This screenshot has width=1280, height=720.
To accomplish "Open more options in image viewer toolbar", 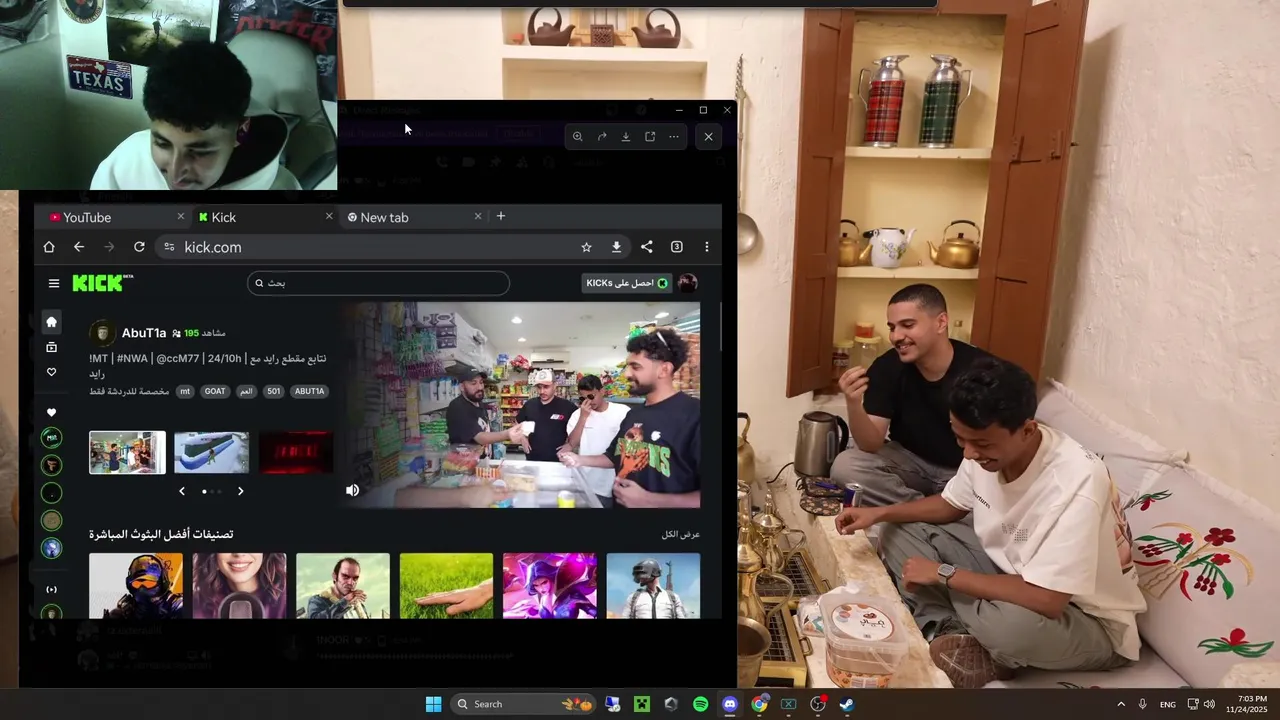I will tap(674, 136).
